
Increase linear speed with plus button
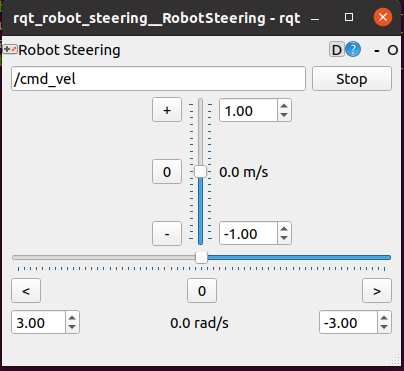(167, 110)
